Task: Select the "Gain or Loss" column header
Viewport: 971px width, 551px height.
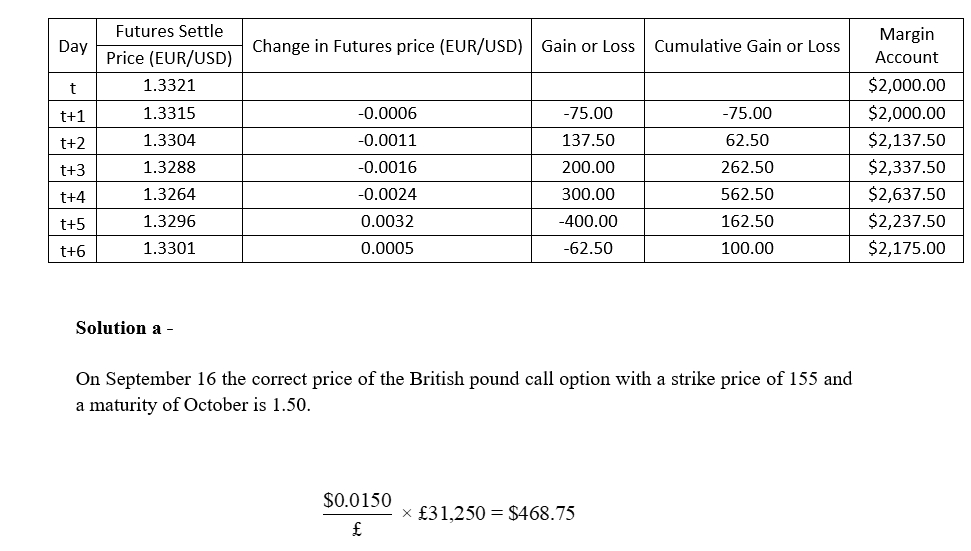Action: tap(588, 46)
